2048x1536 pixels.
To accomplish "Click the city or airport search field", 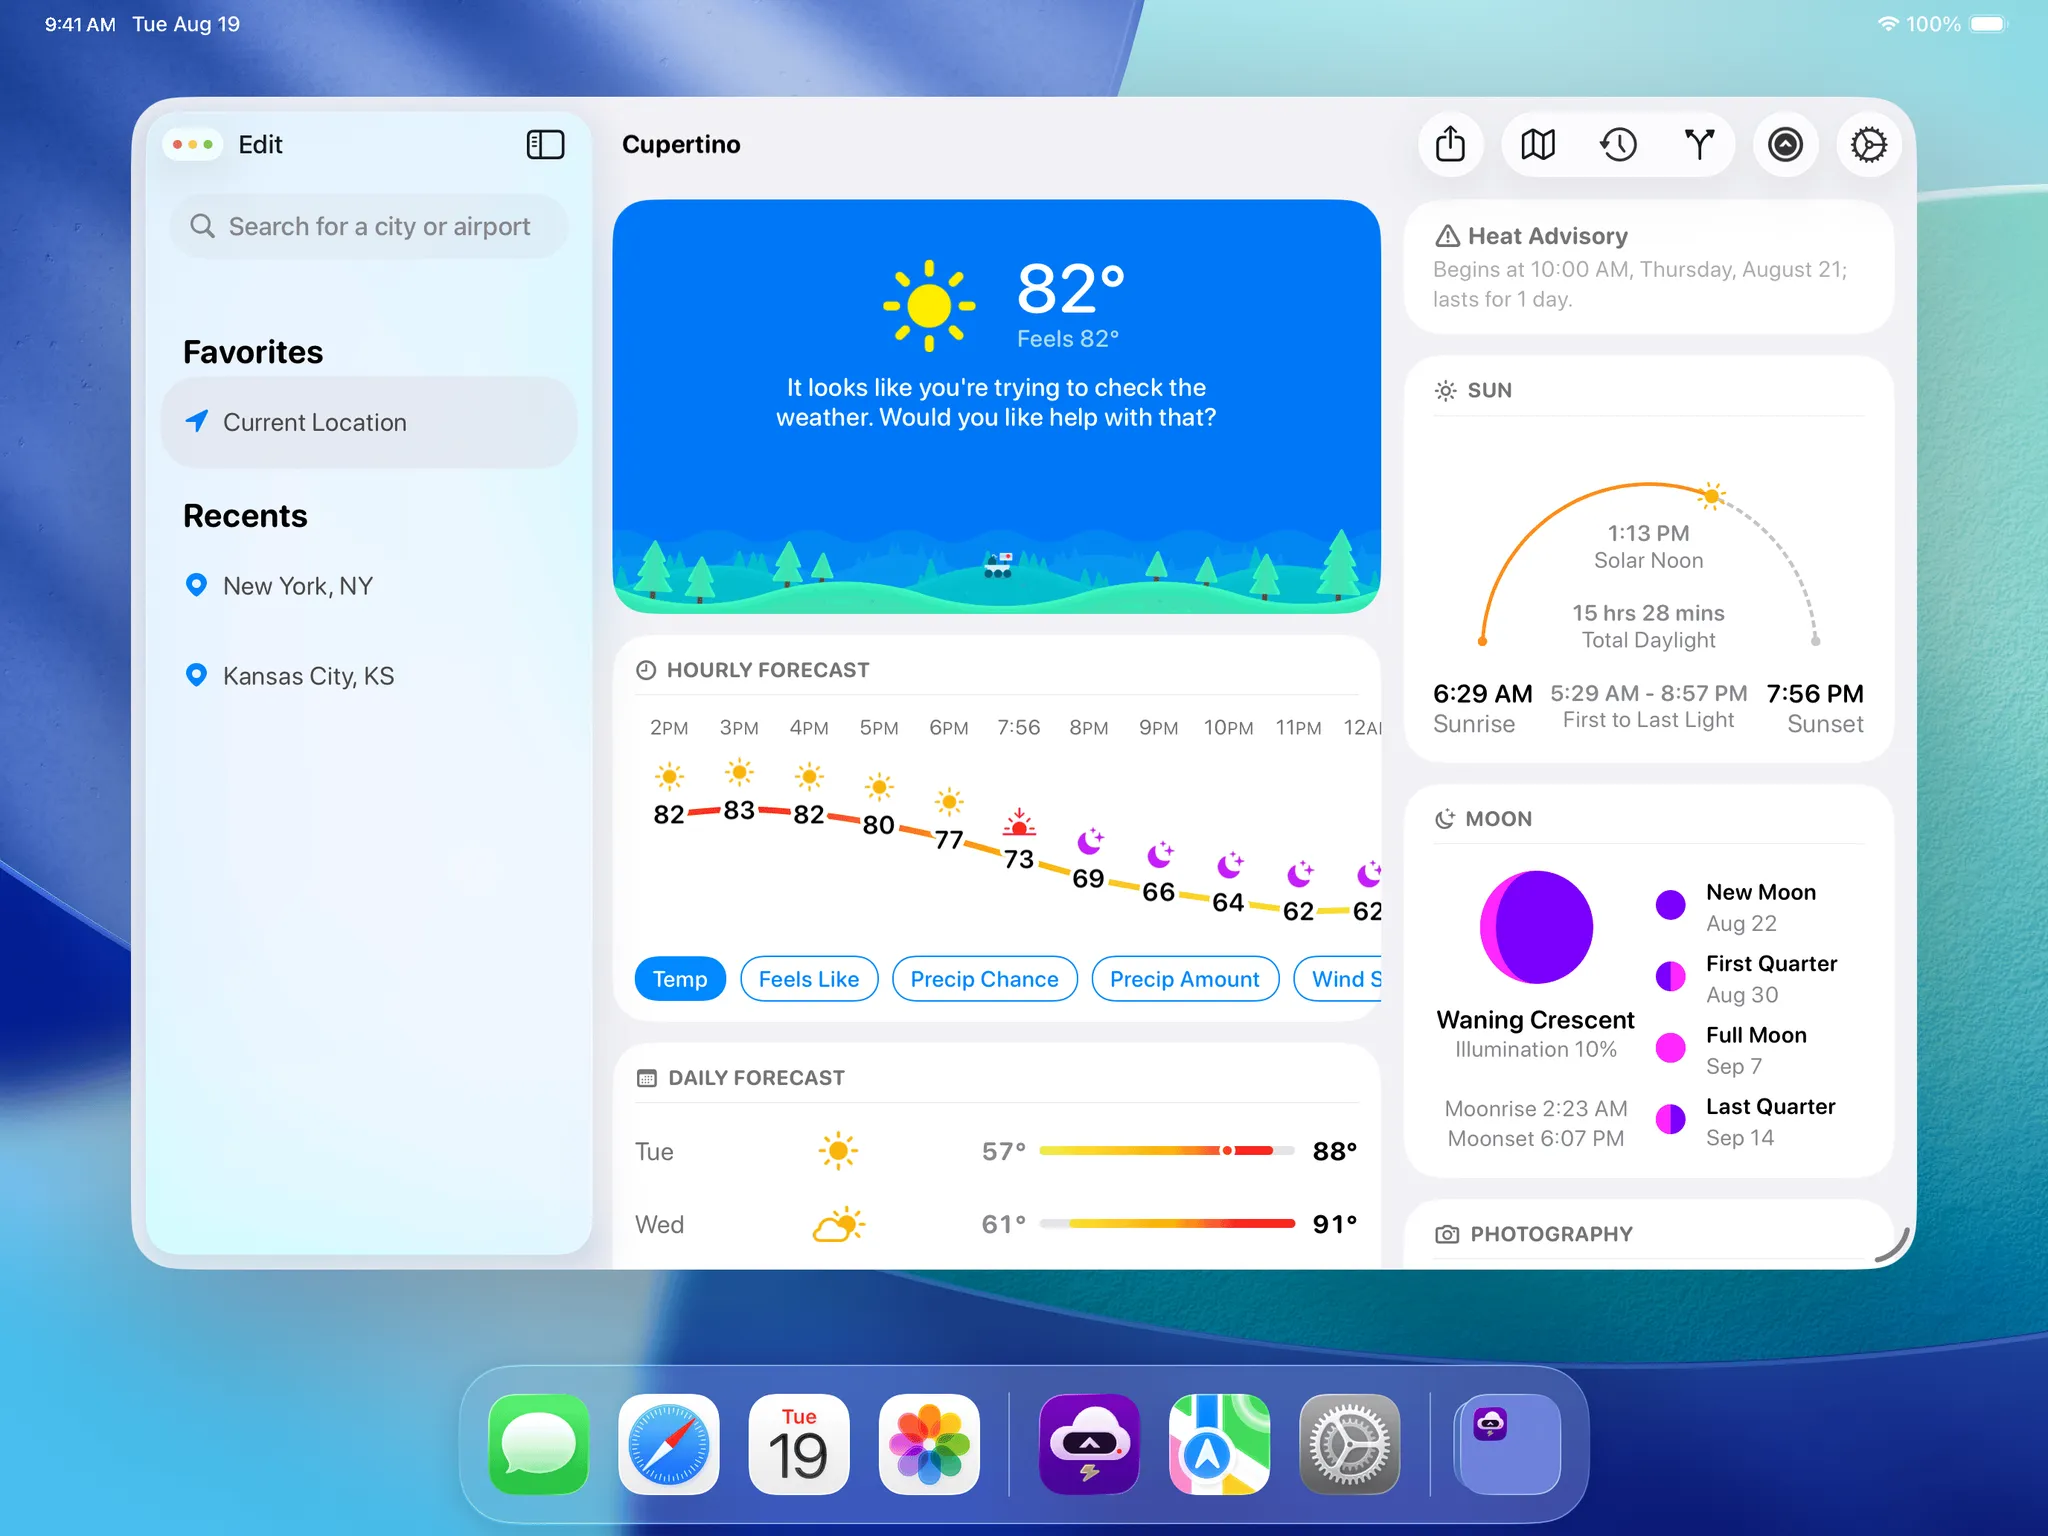I will [x=370, y=227].
